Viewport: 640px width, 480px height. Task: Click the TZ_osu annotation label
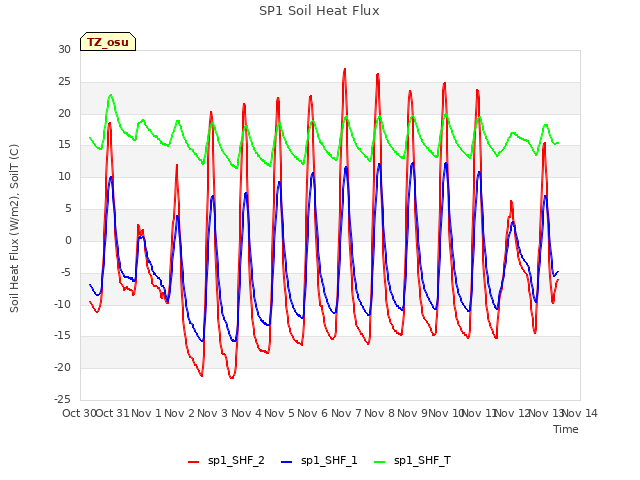(108, 42)
